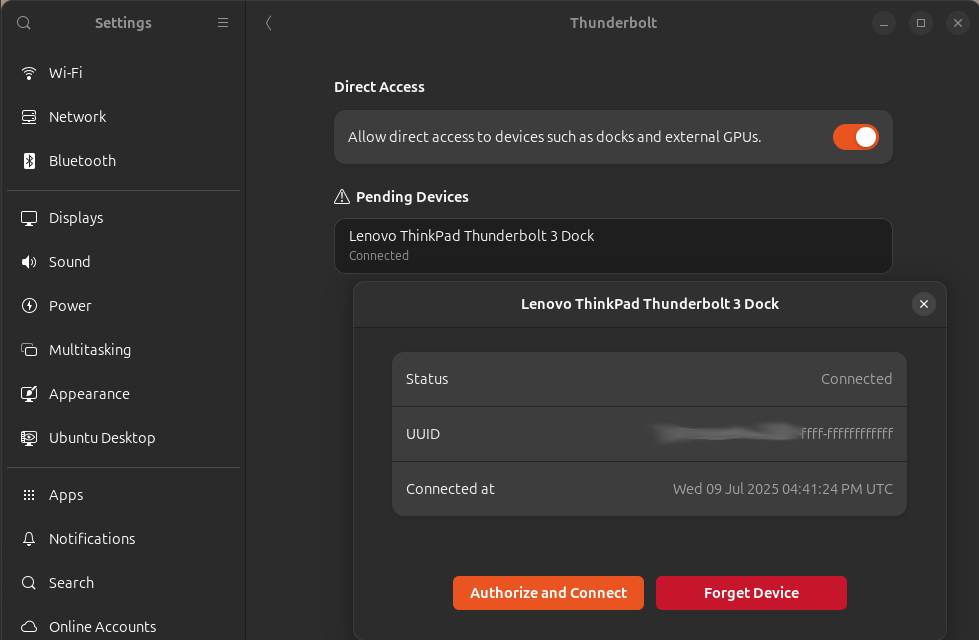Open the Settings hamburger menu
Image resolution: width=979 pixels, height=640 pixels.
click(223, 23)
